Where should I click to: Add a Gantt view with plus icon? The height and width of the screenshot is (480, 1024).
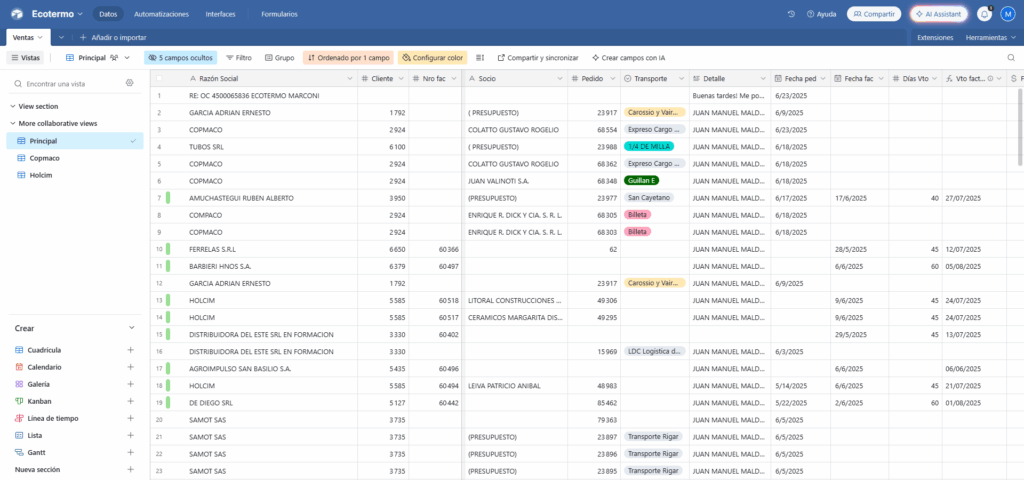pos(131,452)
